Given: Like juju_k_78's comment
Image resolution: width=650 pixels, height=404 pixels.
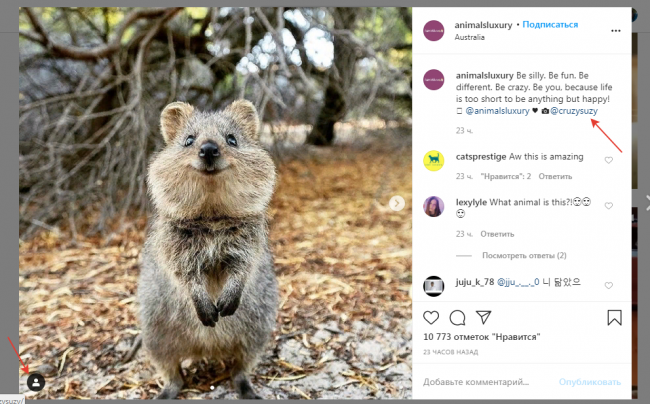Looking at the screenshot, I should pyautogui.click(x=608, y=285).
